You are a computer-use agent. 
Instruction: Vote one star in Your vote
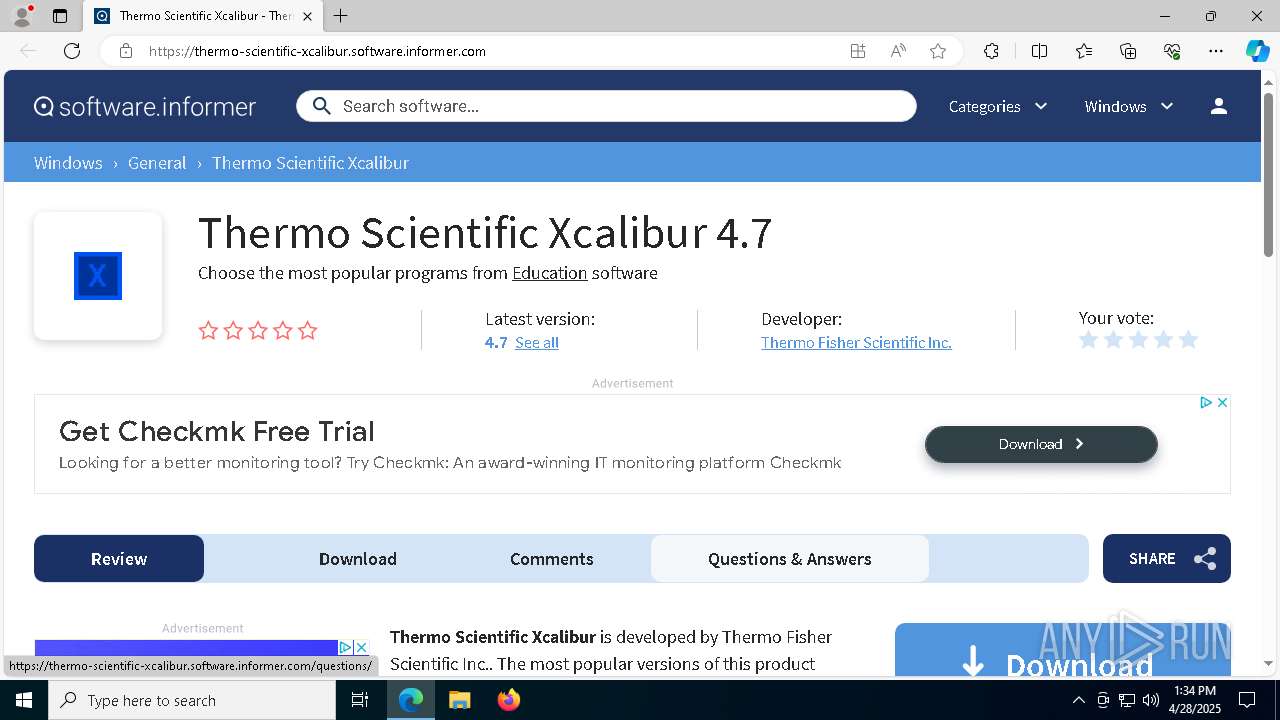point(1089,340)
